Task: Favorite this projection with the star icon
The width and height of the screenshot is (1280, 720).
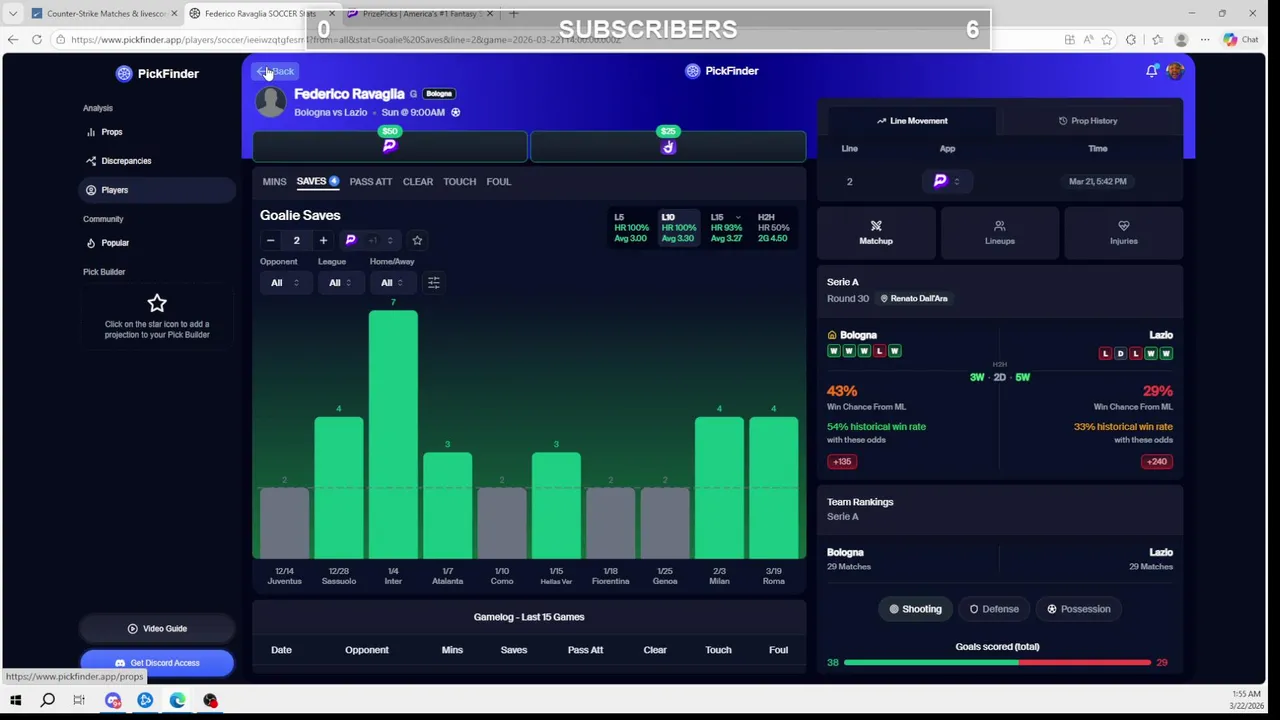Action: (x=417, y=240)
